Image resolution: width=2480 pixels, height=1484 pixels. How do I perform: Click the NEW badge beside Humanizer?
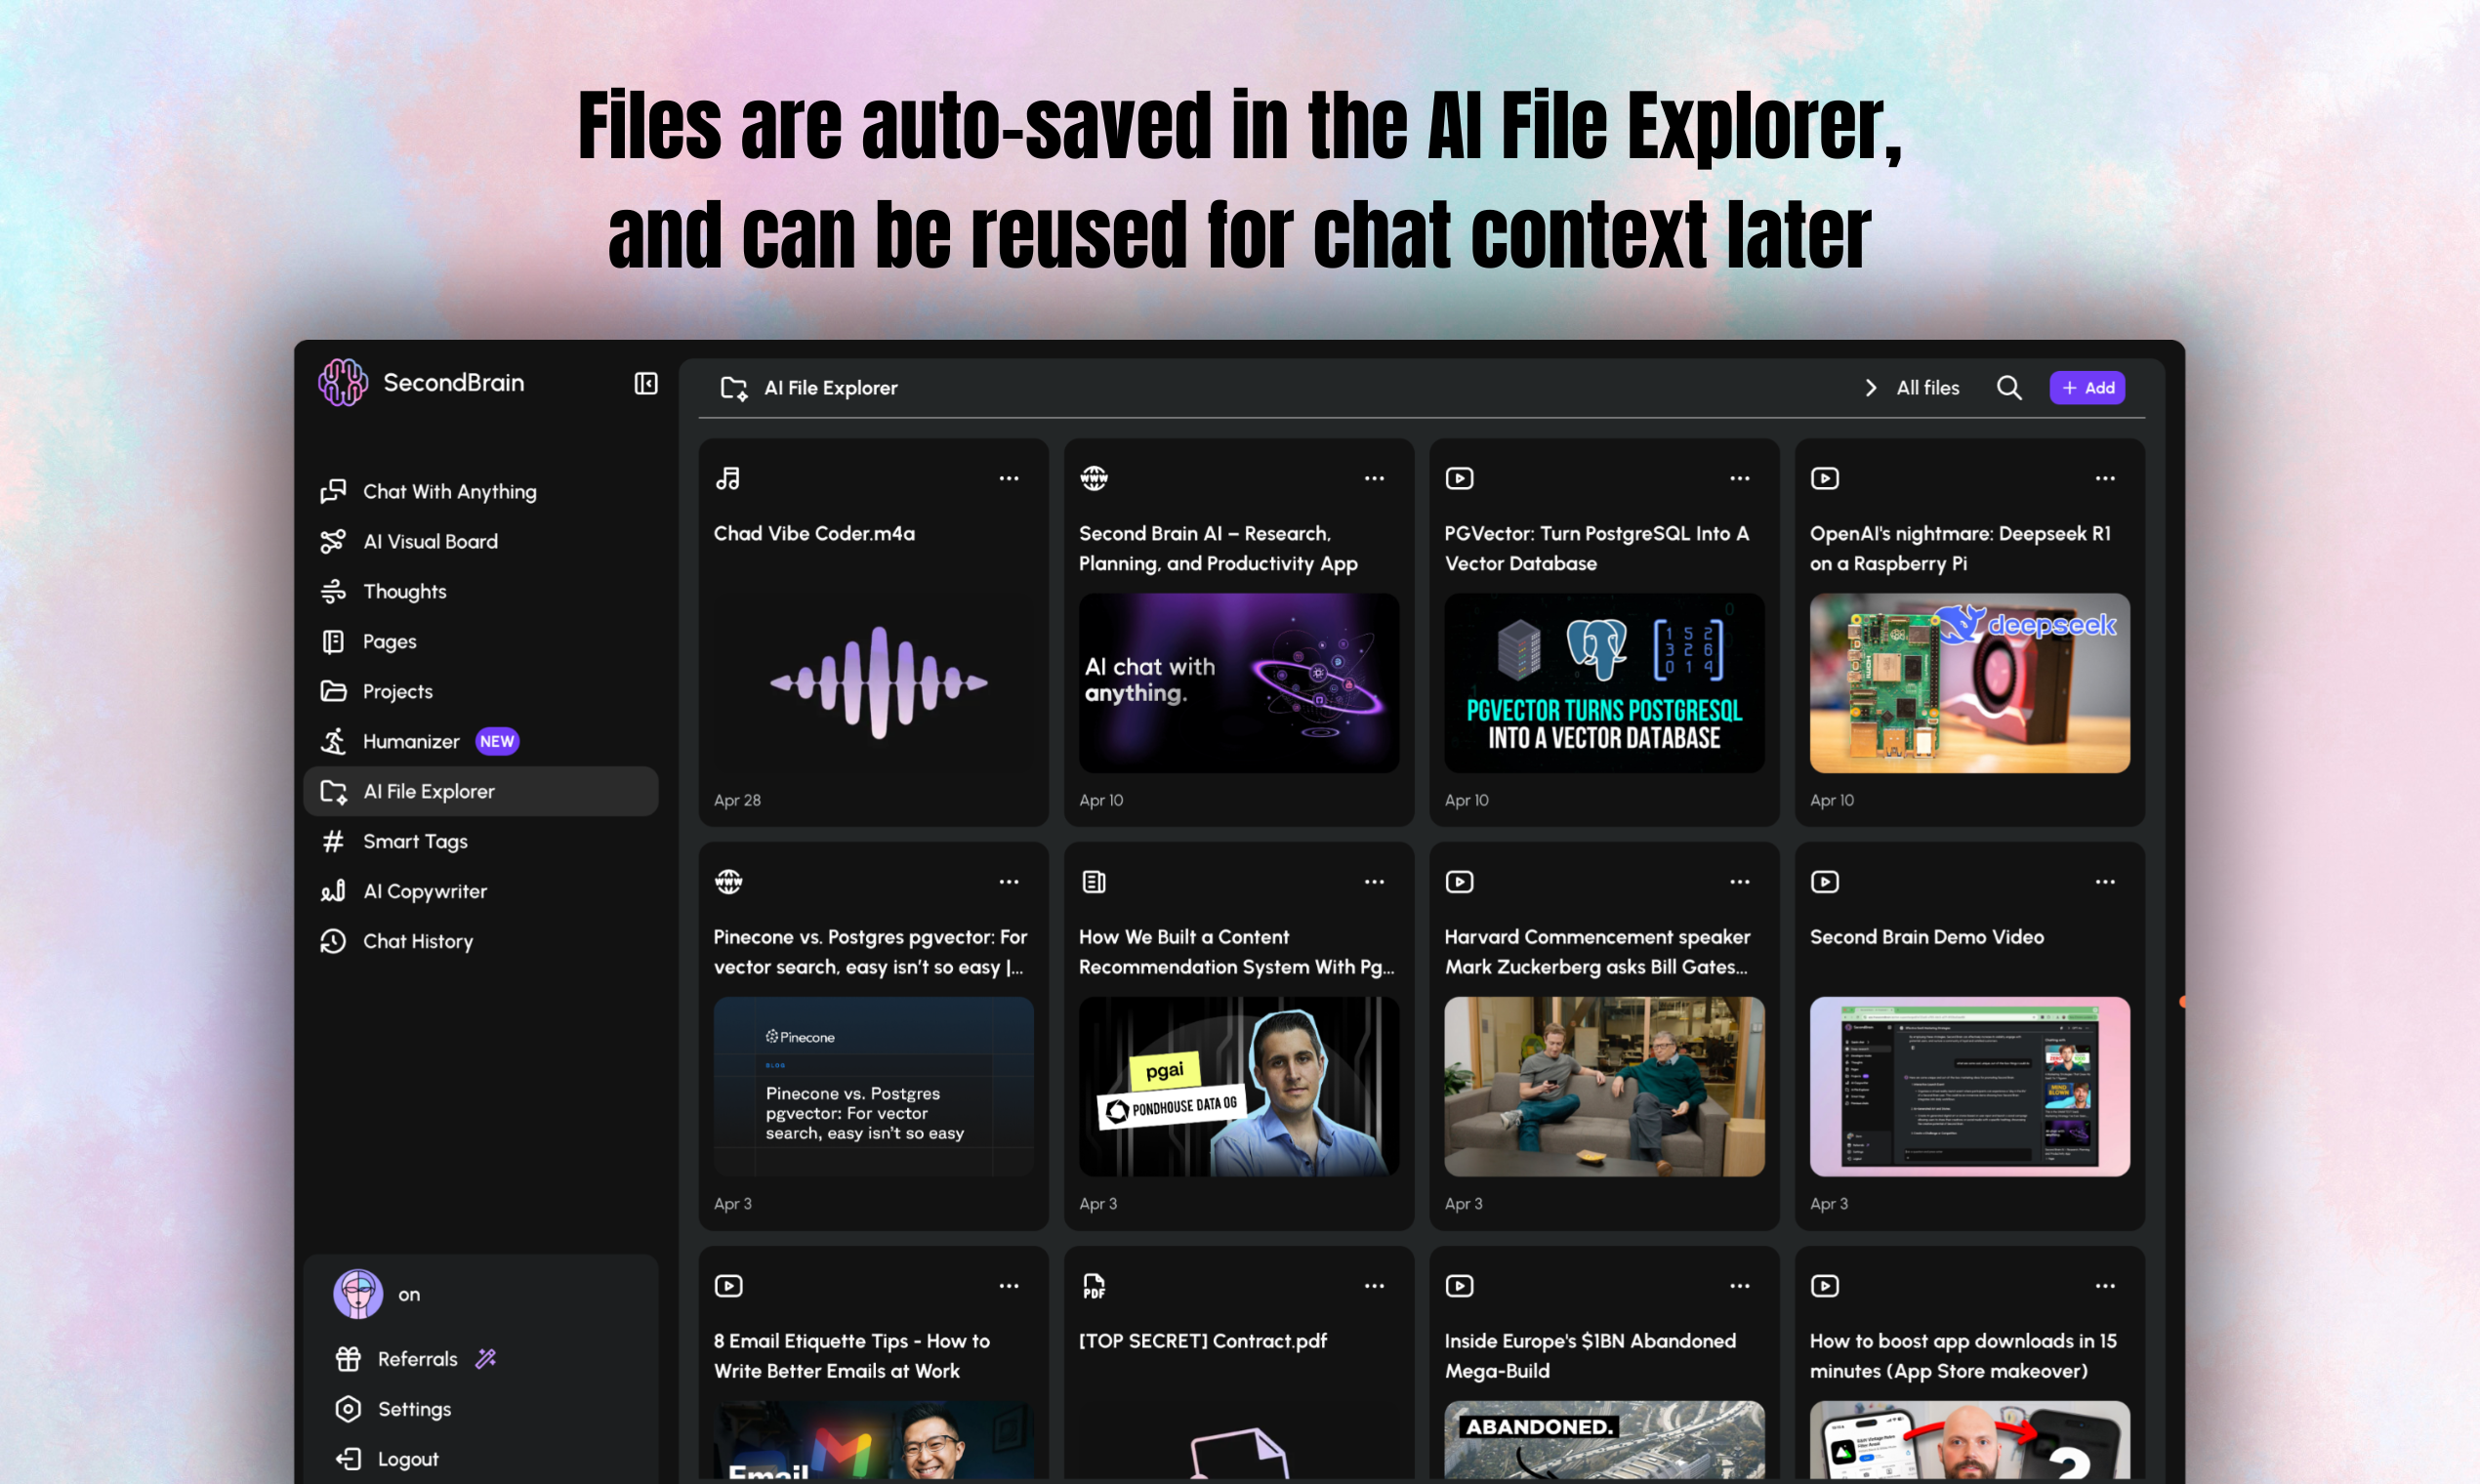pos(497,741)
